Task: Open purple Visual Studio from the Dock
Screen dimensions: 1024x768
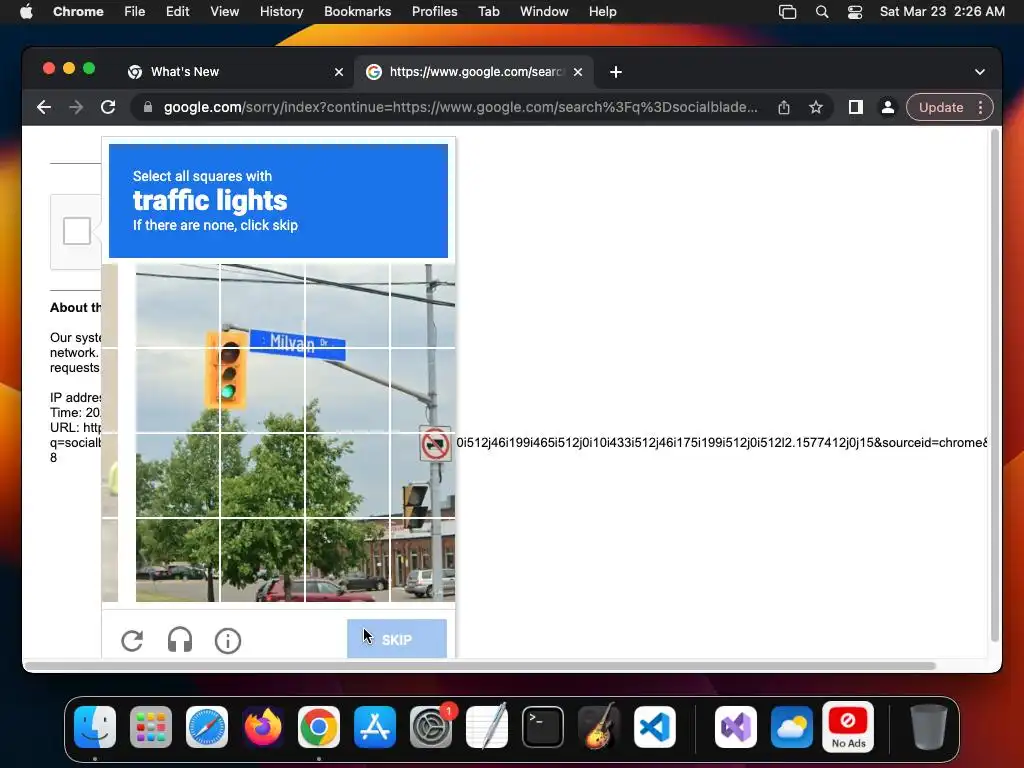Action: click(x=736, y=727)
